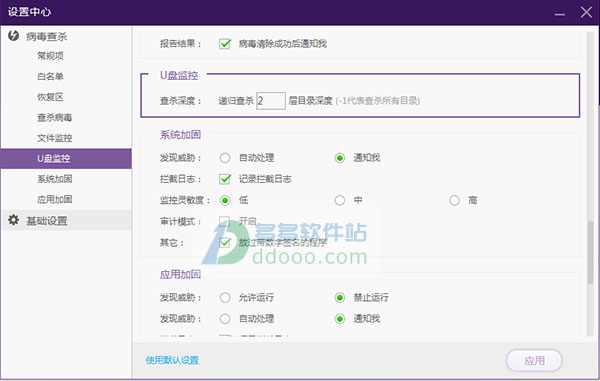Screen dimensions: 600x381
Task: Select 允许运行 radio option
Action: point(225,298)
